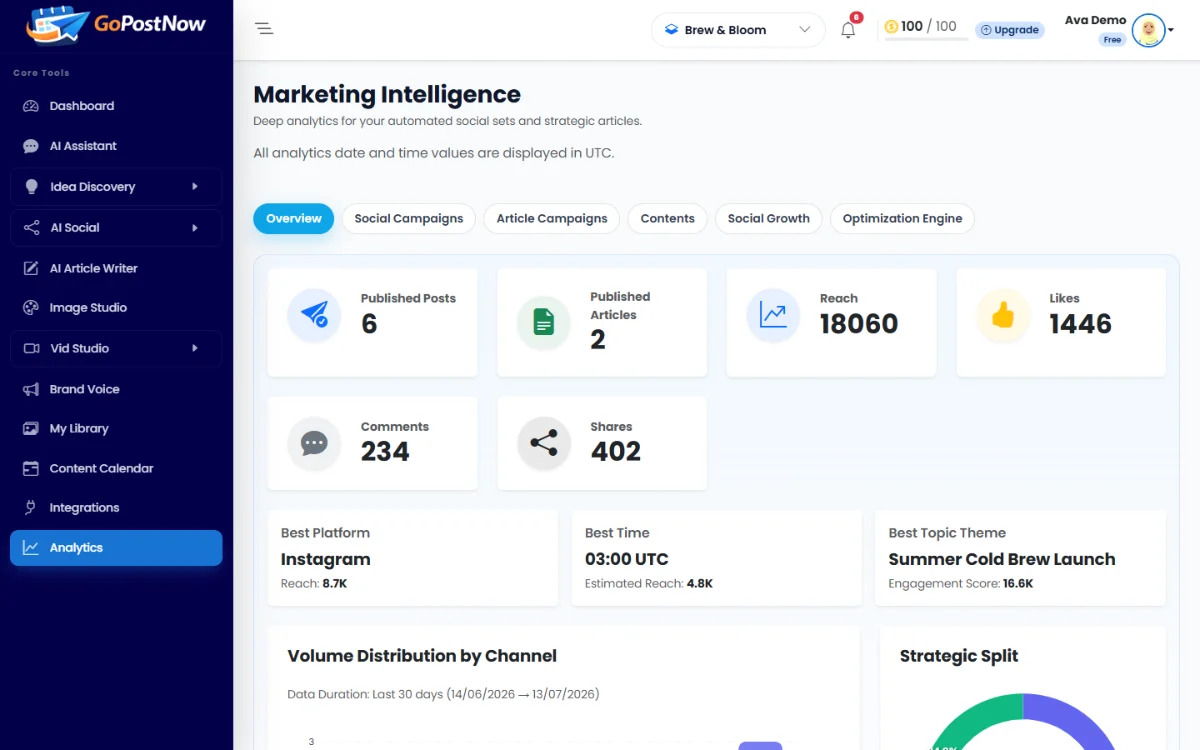Click the credits progress bar
Screen dimensions: 1200x750
point(926,39)
